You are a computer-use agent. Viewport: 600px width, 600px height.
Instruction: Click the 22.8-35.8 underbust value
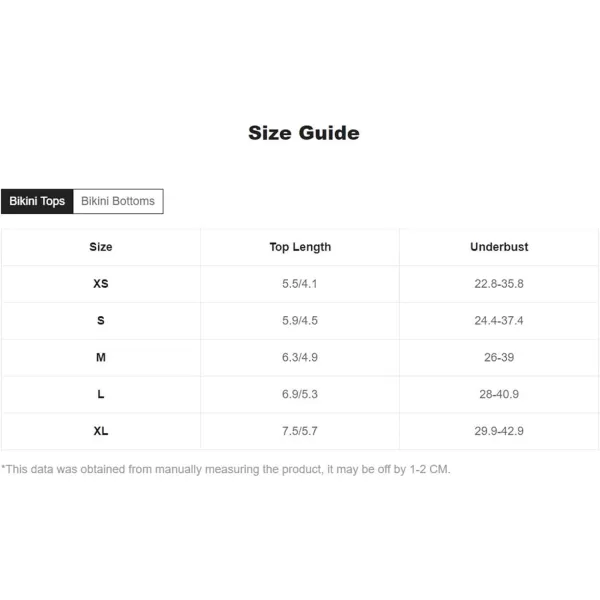coord(499,284)
